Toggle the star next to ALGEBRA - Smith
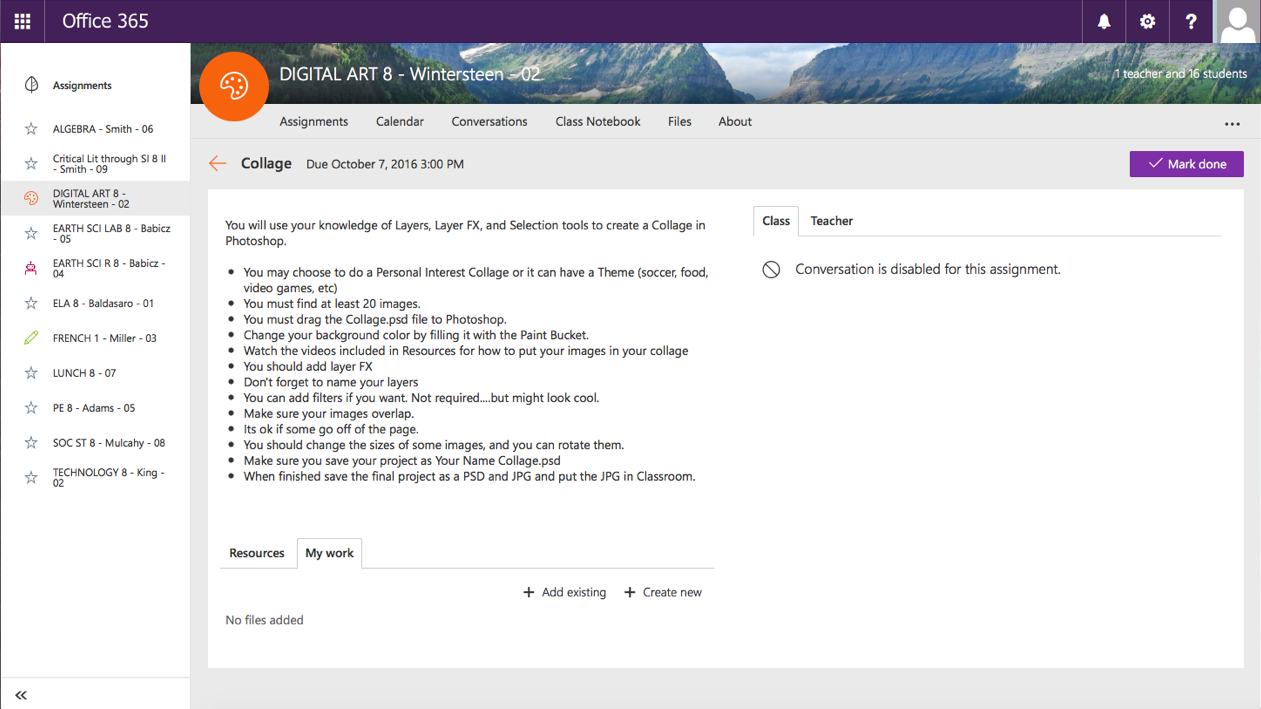 [x=31, y=129]
